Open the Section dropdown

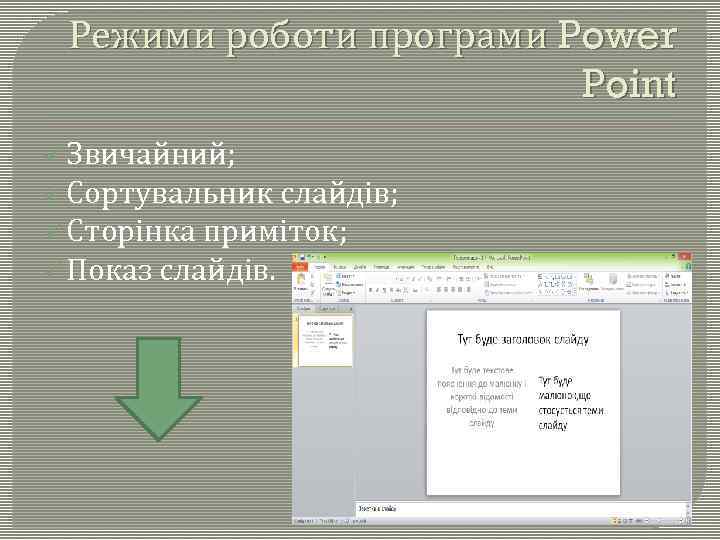347,292
